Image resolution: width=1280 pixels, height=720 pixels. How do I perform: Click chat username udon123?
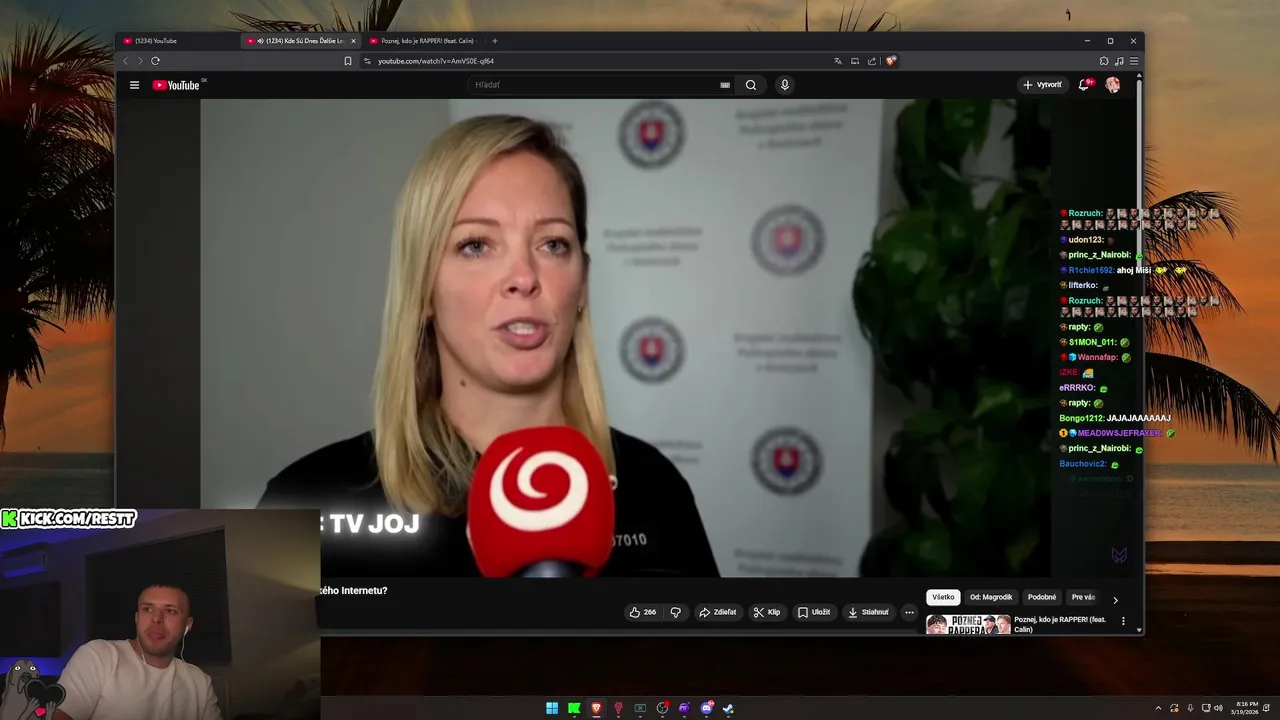[1086, 240]
